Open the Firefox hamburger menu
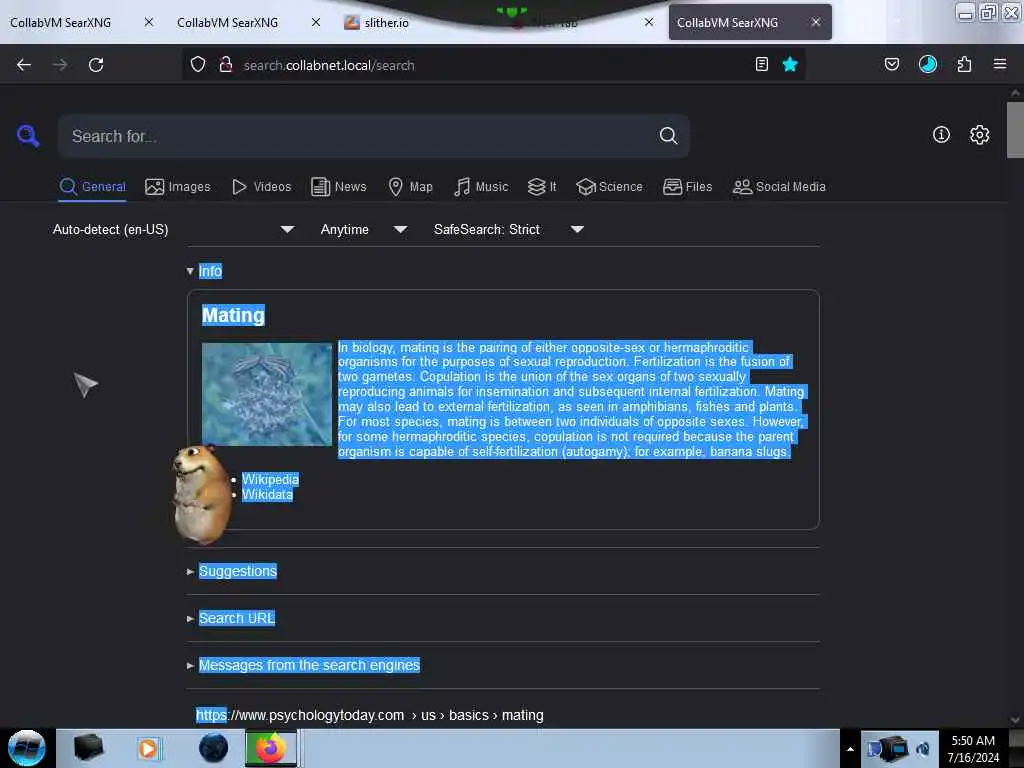The width and height of the screenshot is (1024, 768). [x=1000, y=64]
